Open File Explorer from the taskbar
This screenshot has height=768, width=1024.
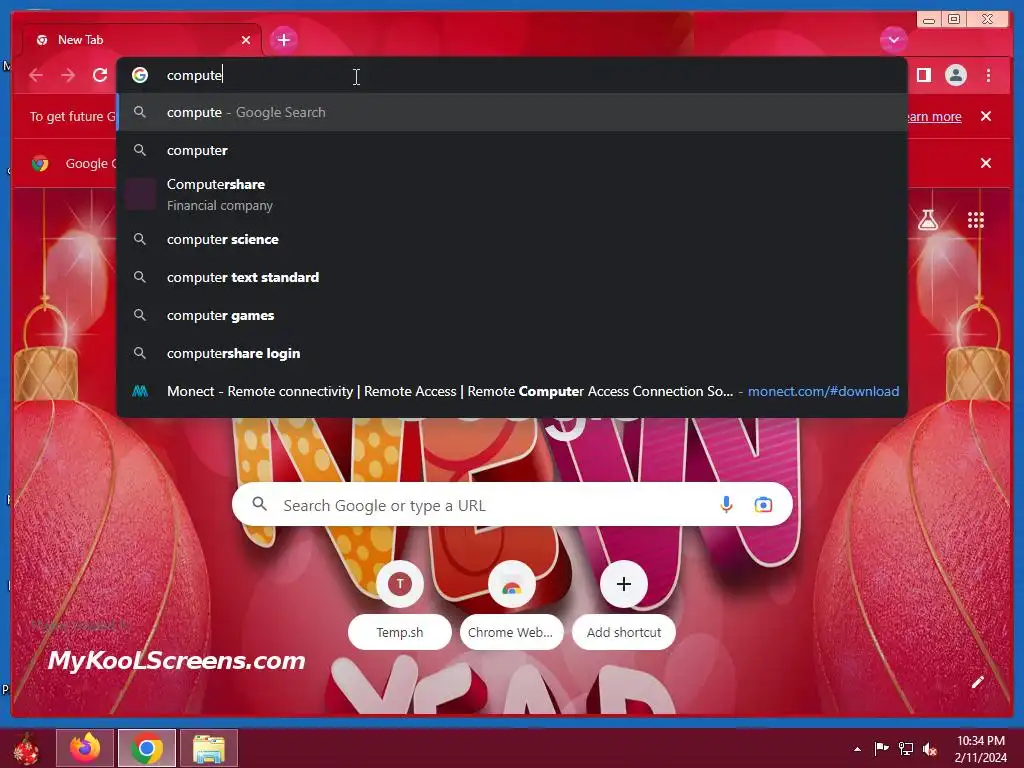click(209, 748)
